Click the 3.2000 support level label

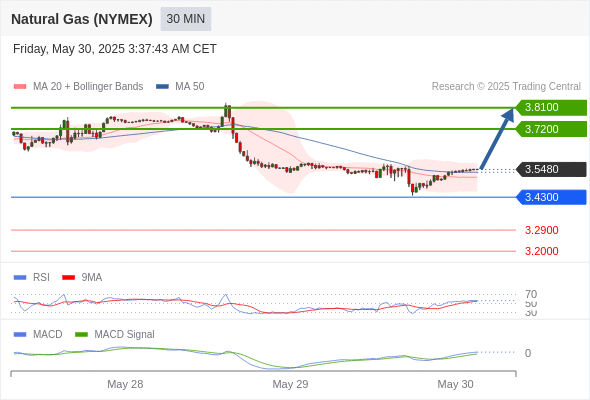pyautogui.click(x=541, y=251)
